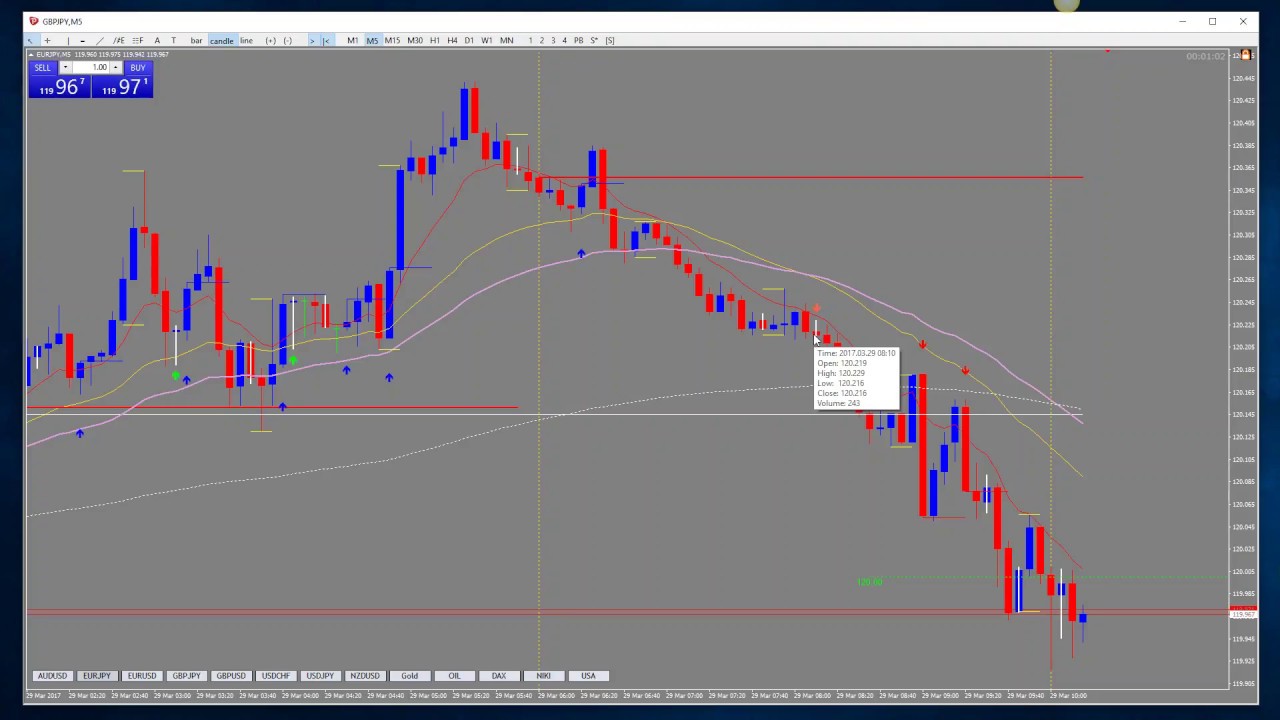Viewport: 1280px width, 720px height.
Task: Select H4 timeframe
Action: click(x=452, y=41)
